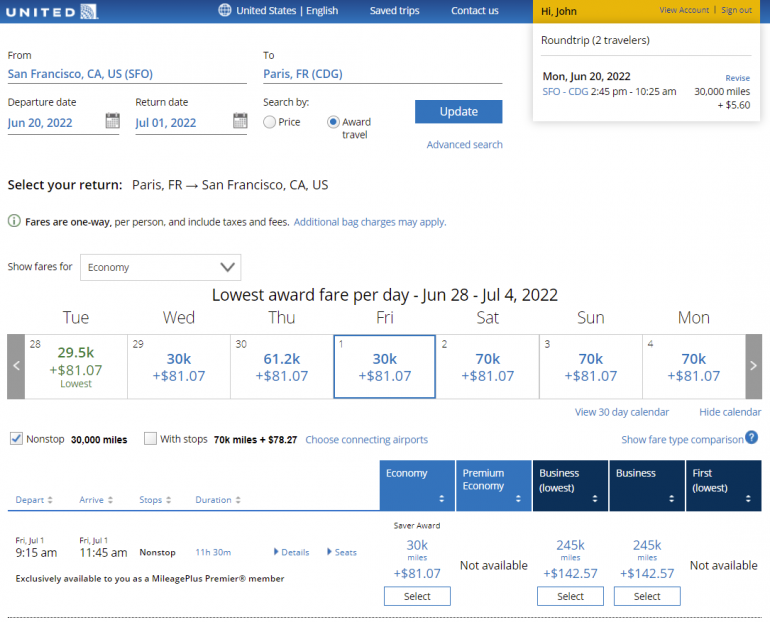This screenshot has width=770, height=622.
Task: Open the Advanced search link
Action: [464, 145]
